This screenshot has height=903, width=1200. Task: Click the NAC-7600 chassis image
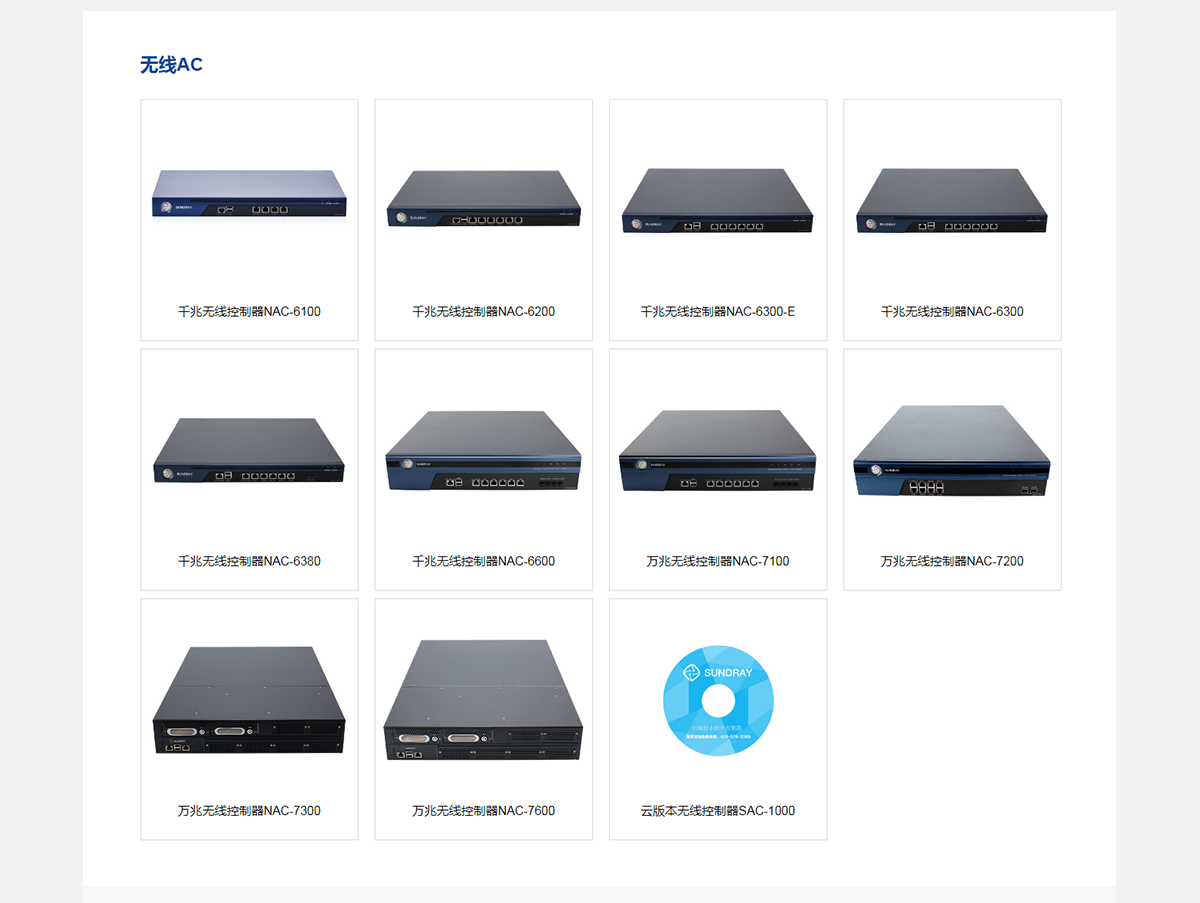[x=483, y=700]
